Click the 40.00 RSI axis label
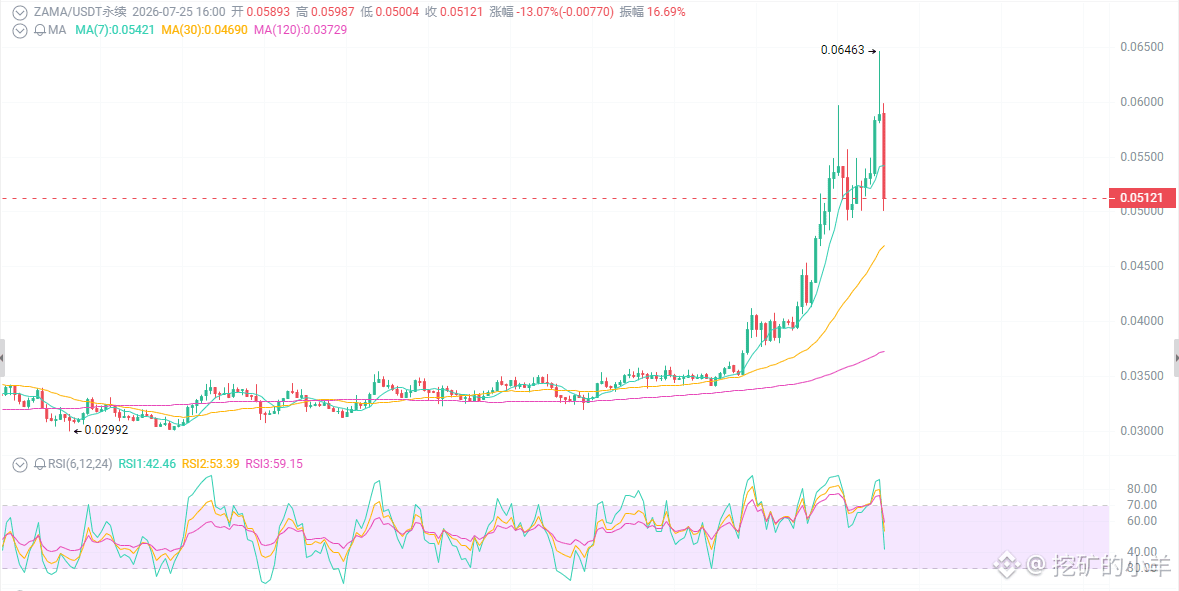Viewport: 1179px width, 591px height. 1141,552
